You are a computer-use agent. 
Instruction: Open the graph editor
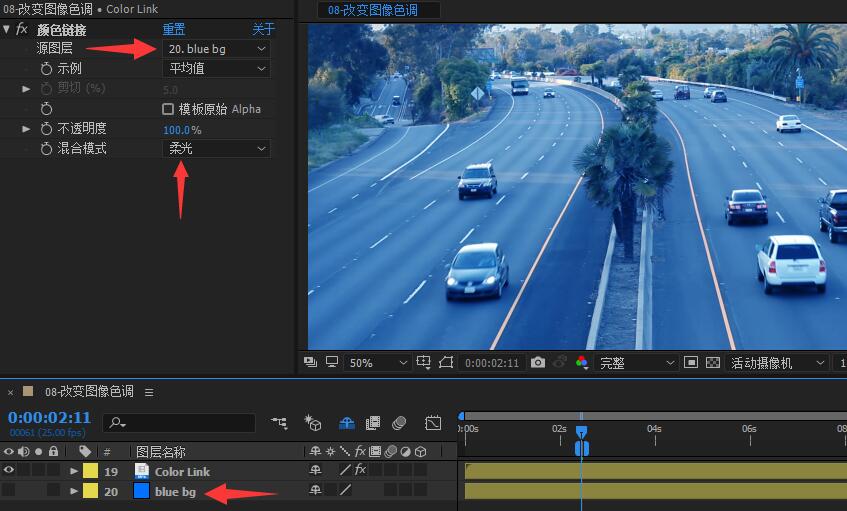point(433,423)
